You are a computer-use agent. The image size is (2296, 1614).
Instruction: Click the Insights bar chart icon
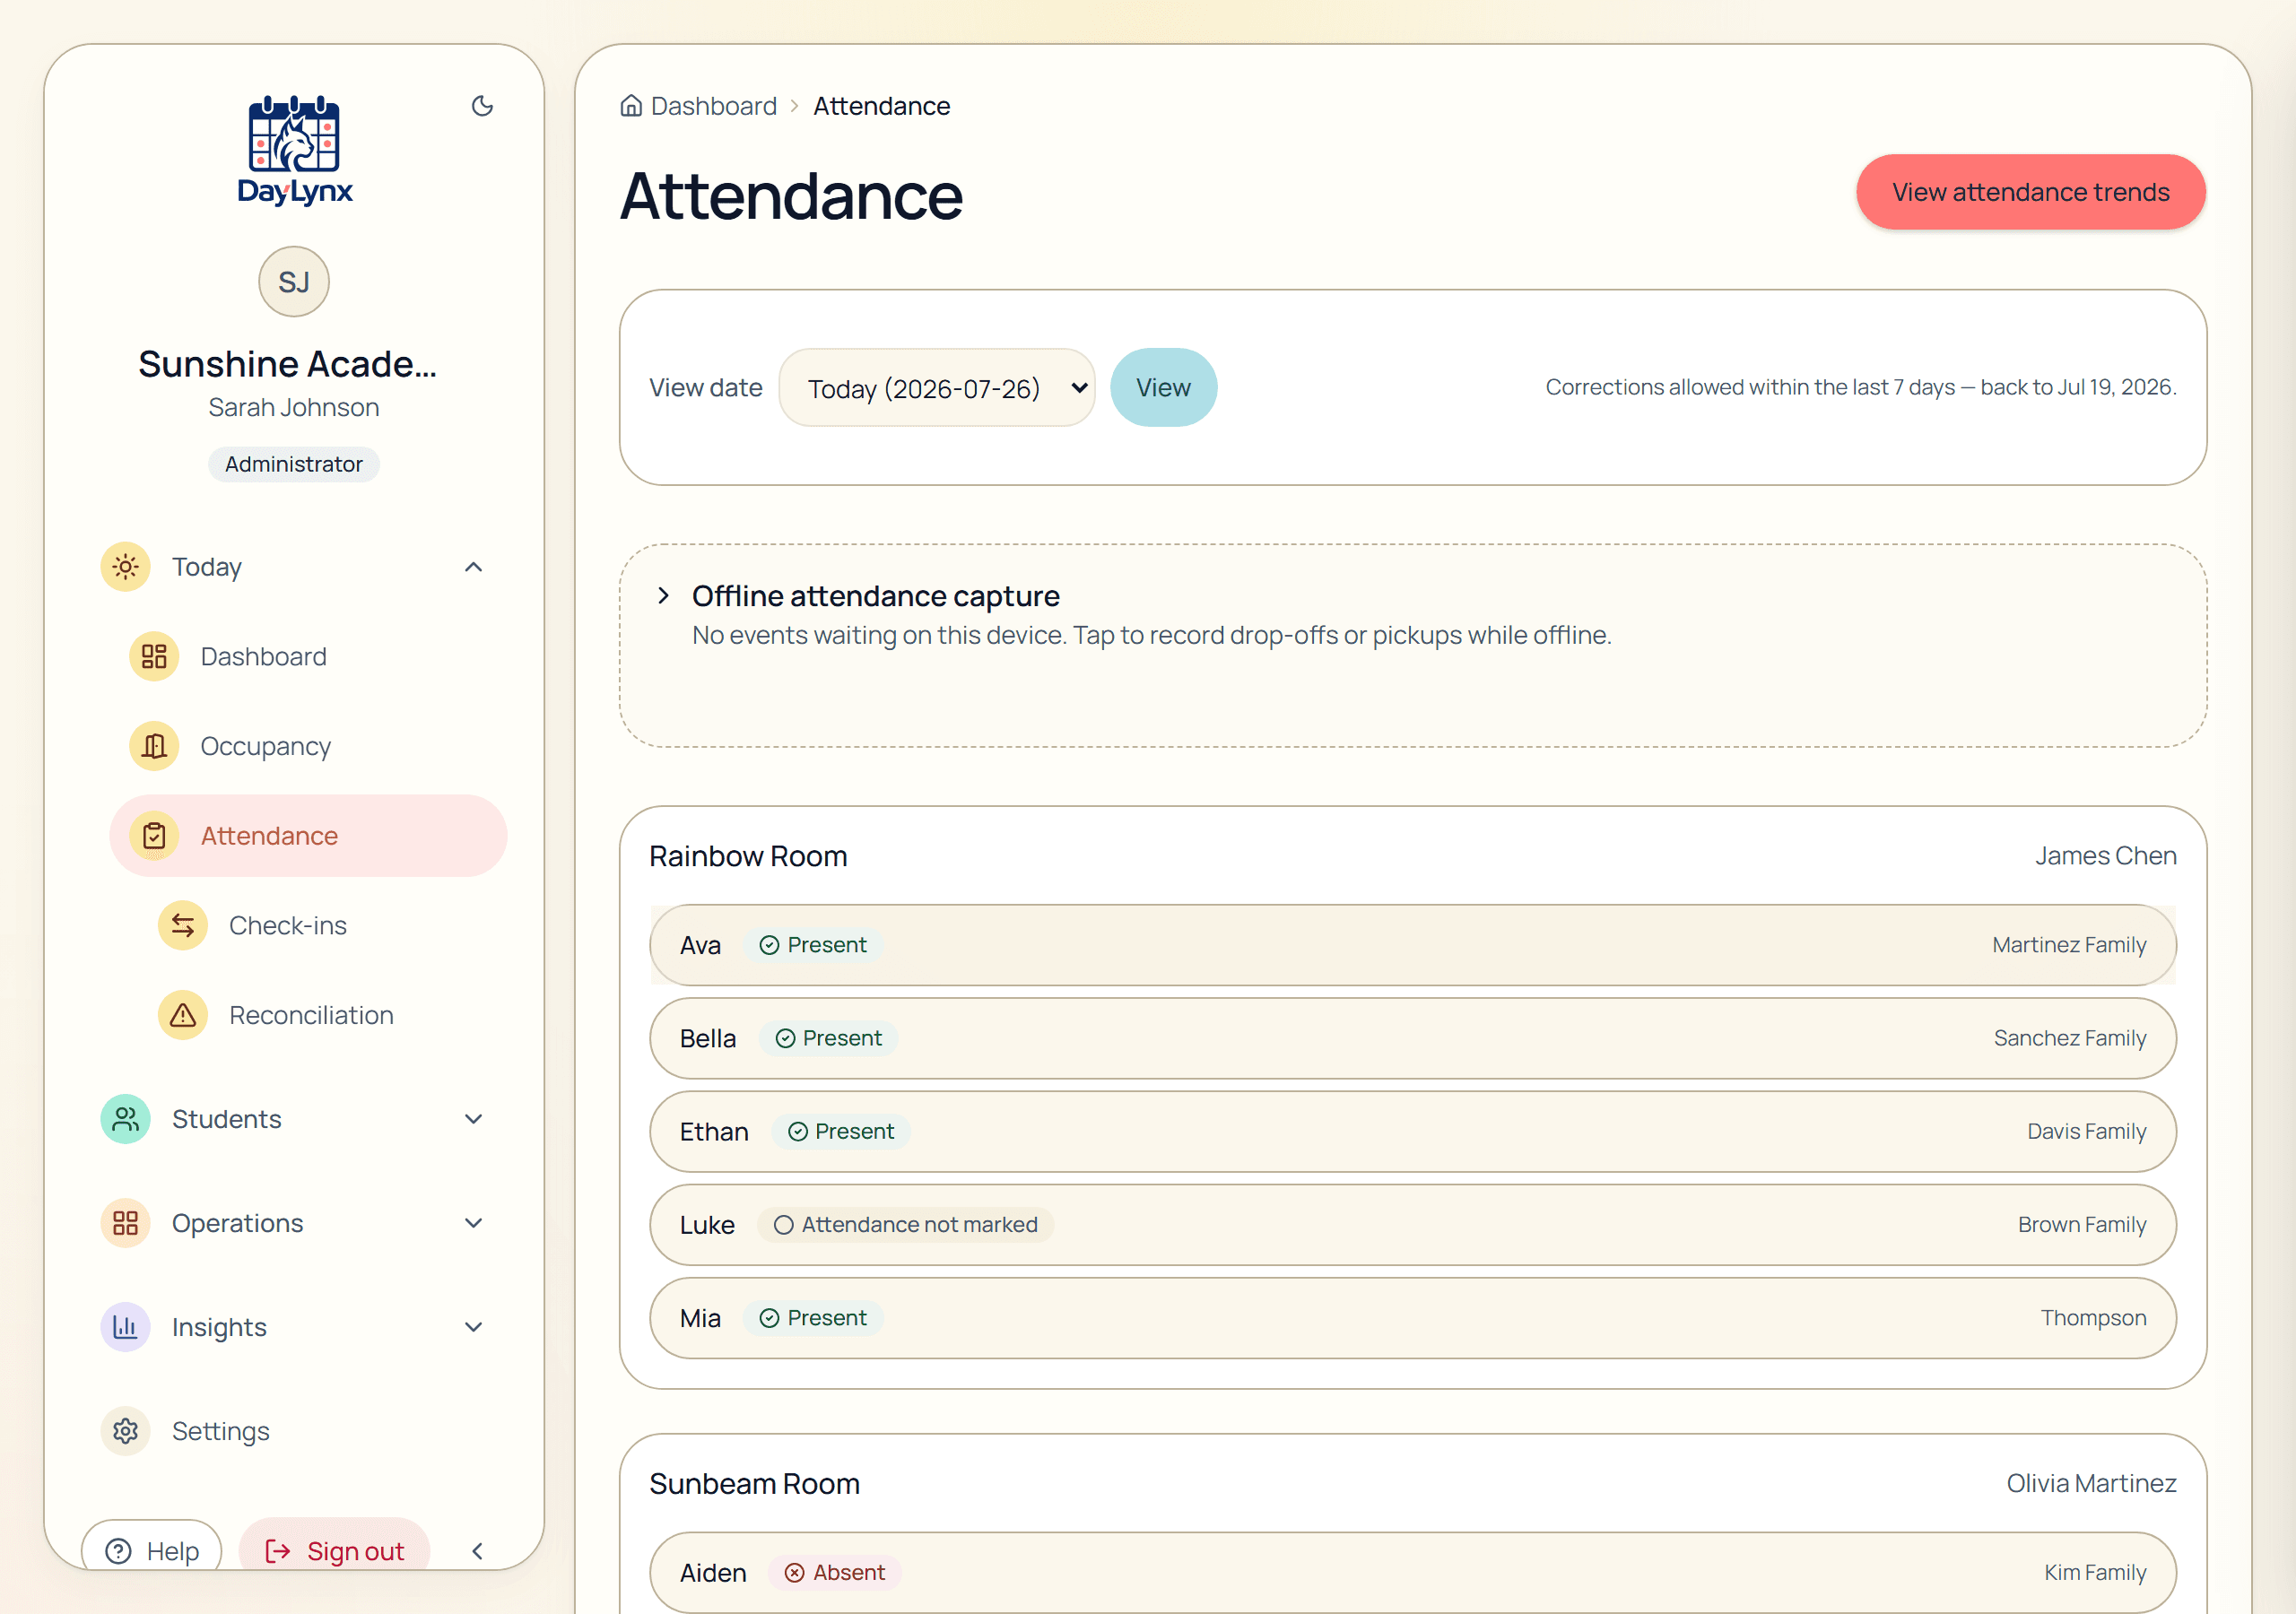pos(125,1327)
